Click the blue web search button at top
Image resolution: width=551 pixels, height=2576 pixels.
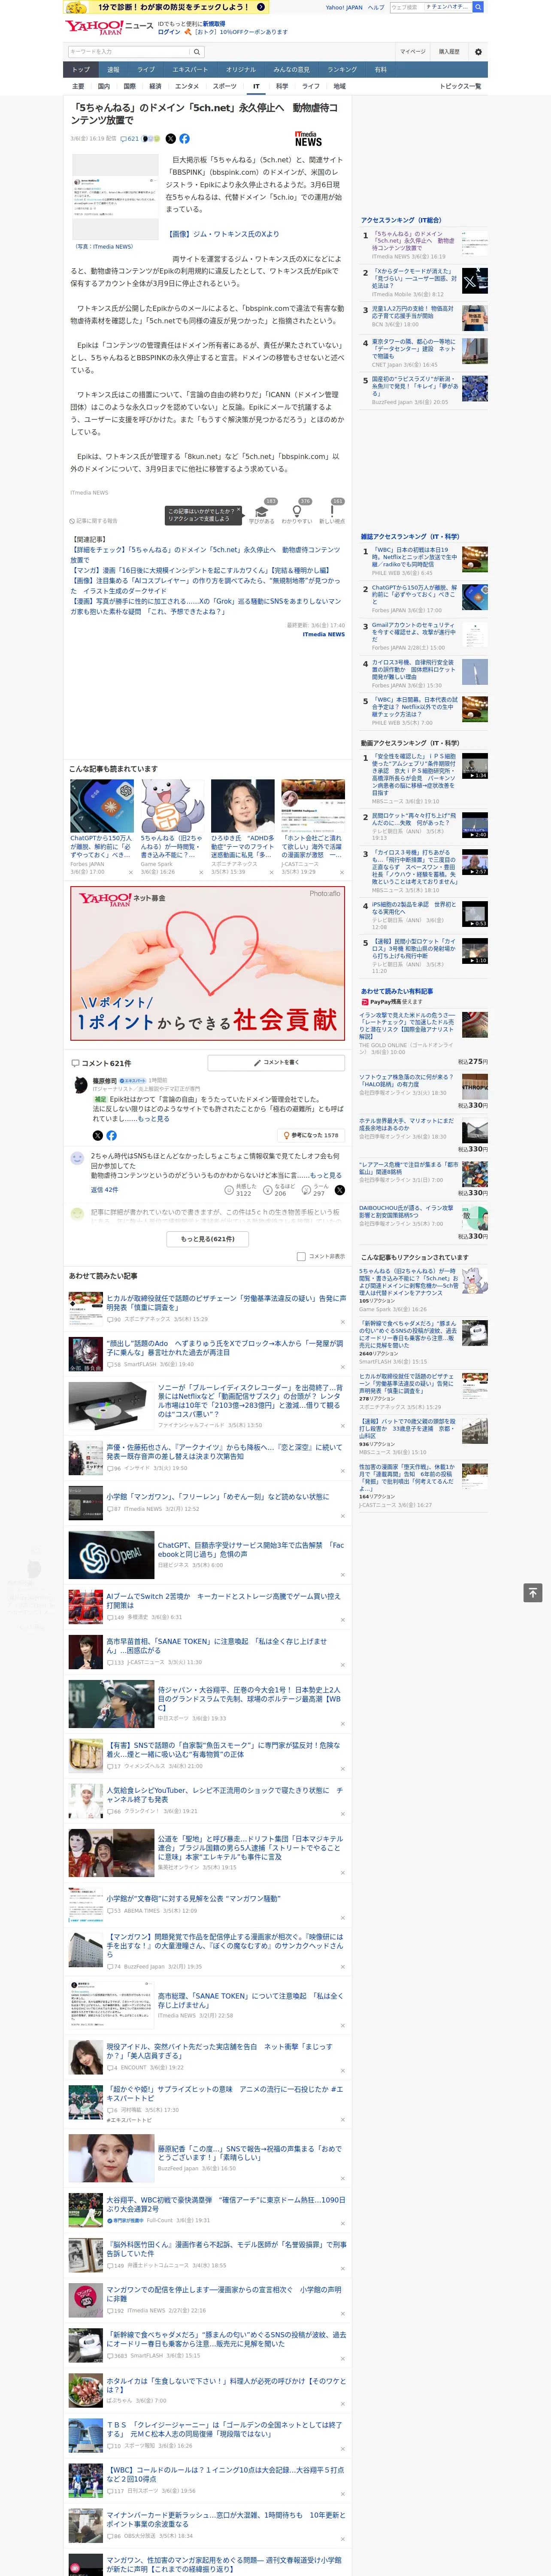click(x=478, y=7)
